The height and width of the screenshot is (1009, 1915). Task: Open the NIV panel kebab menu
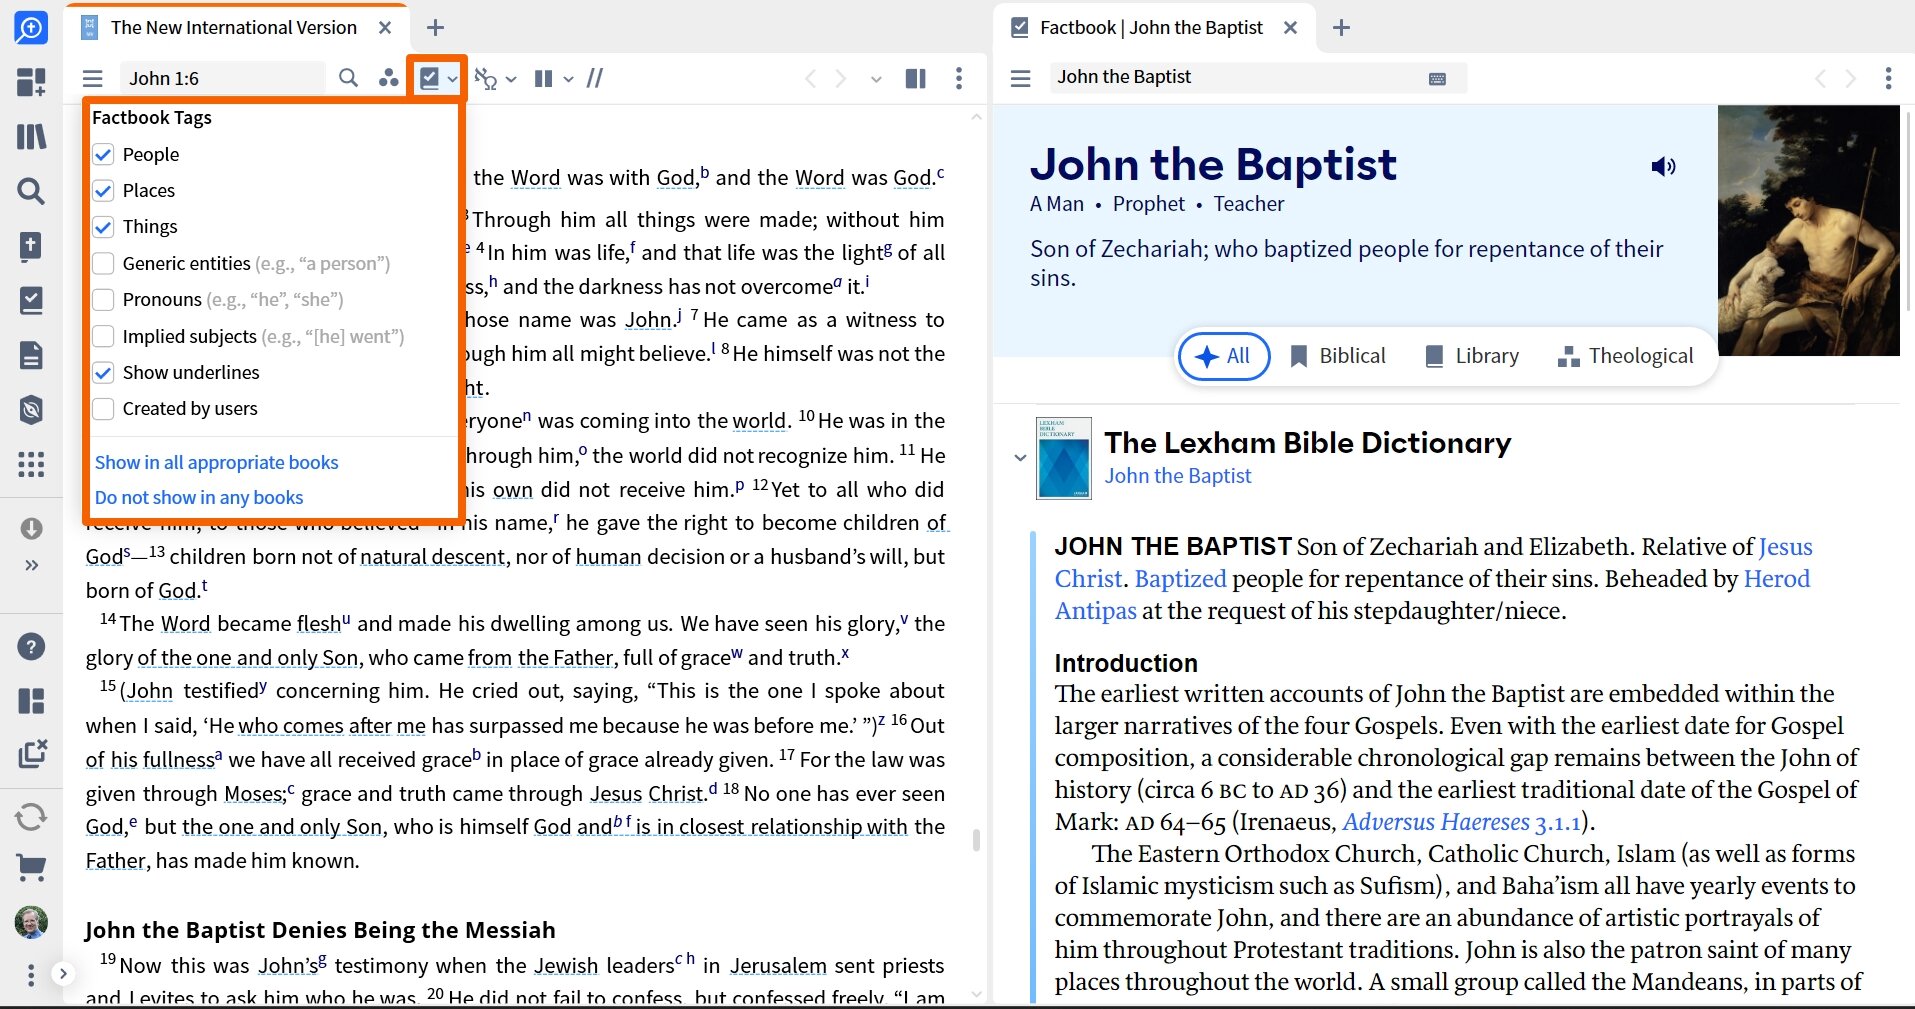[959, 78]
